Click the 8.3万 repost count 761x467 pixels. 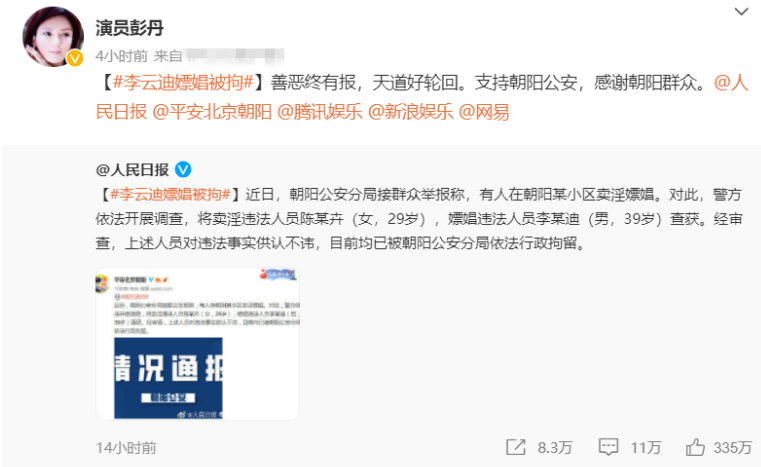pos(555,447)
